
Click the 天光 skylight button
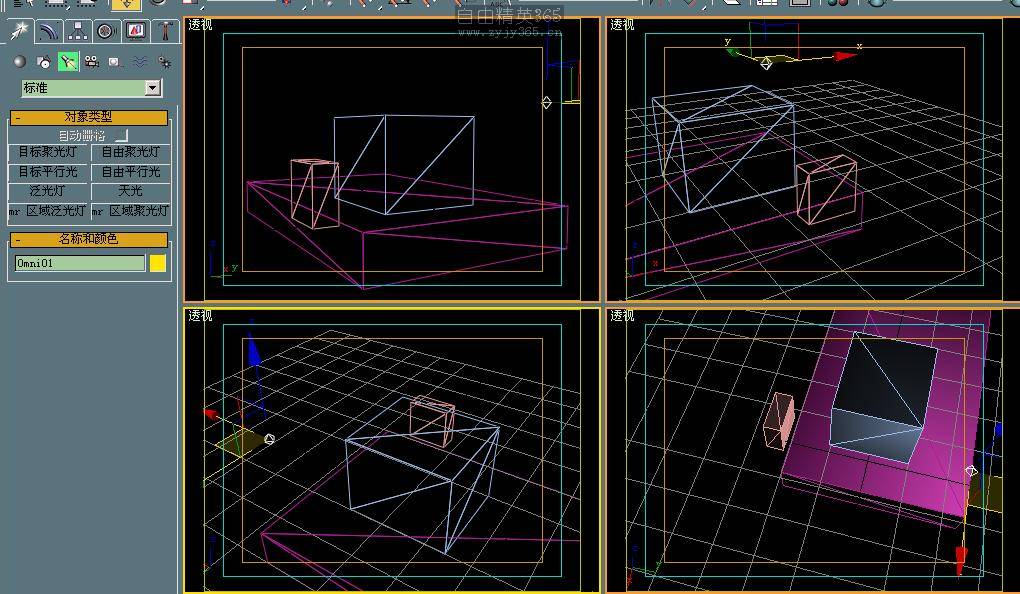130,191
